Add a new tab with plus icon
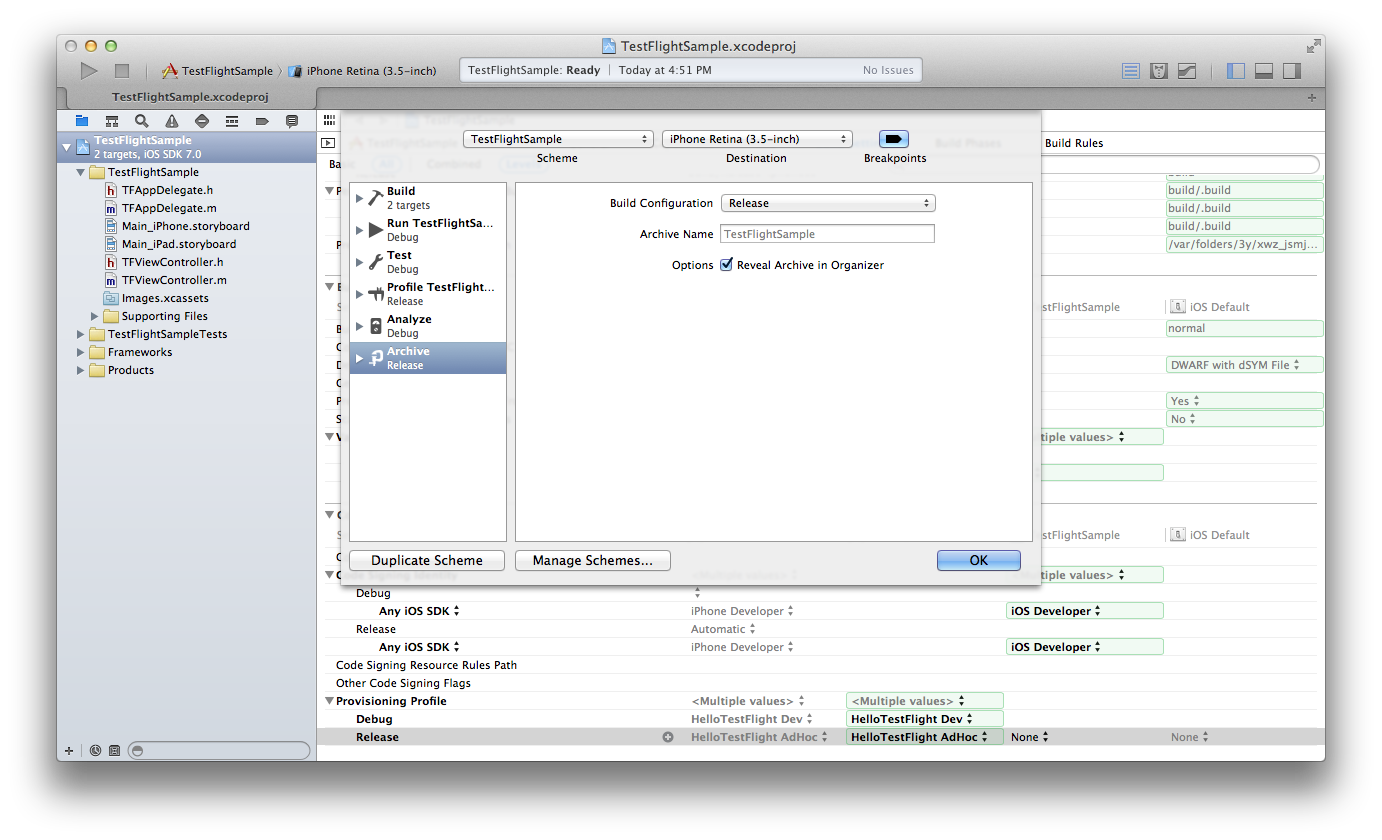The height and width of the screenshot is (840, 1382). pyautogui.click(x=1312, y=97)
